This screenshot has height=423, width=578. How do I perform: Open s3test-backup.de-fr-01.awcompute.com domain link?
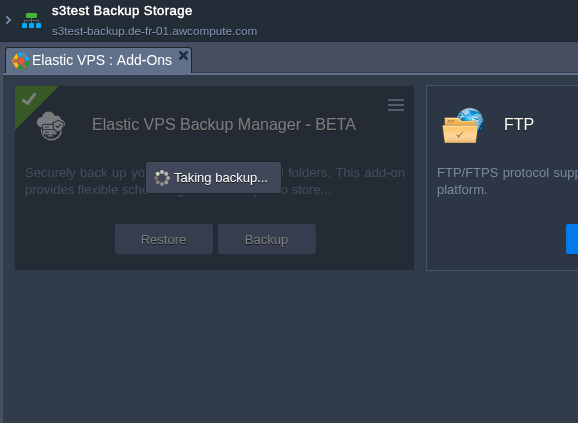[x=154, y=31]
